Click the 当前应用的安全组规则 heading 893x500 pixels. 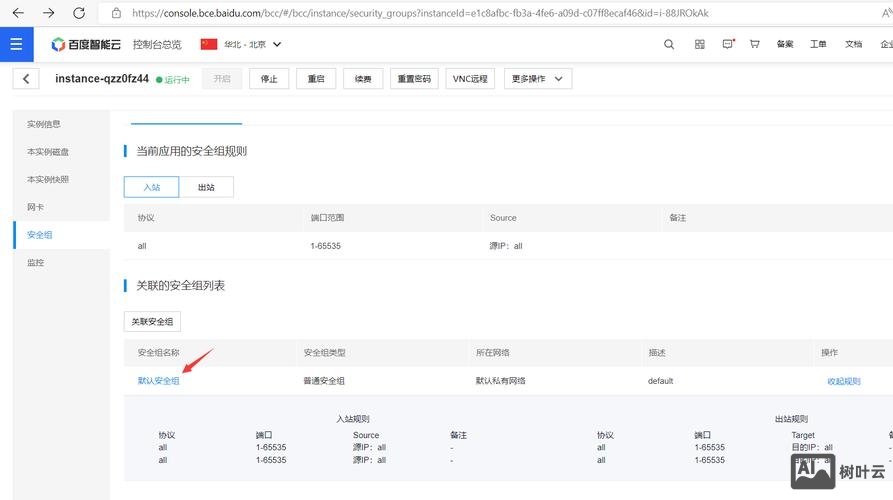(191, 151)
